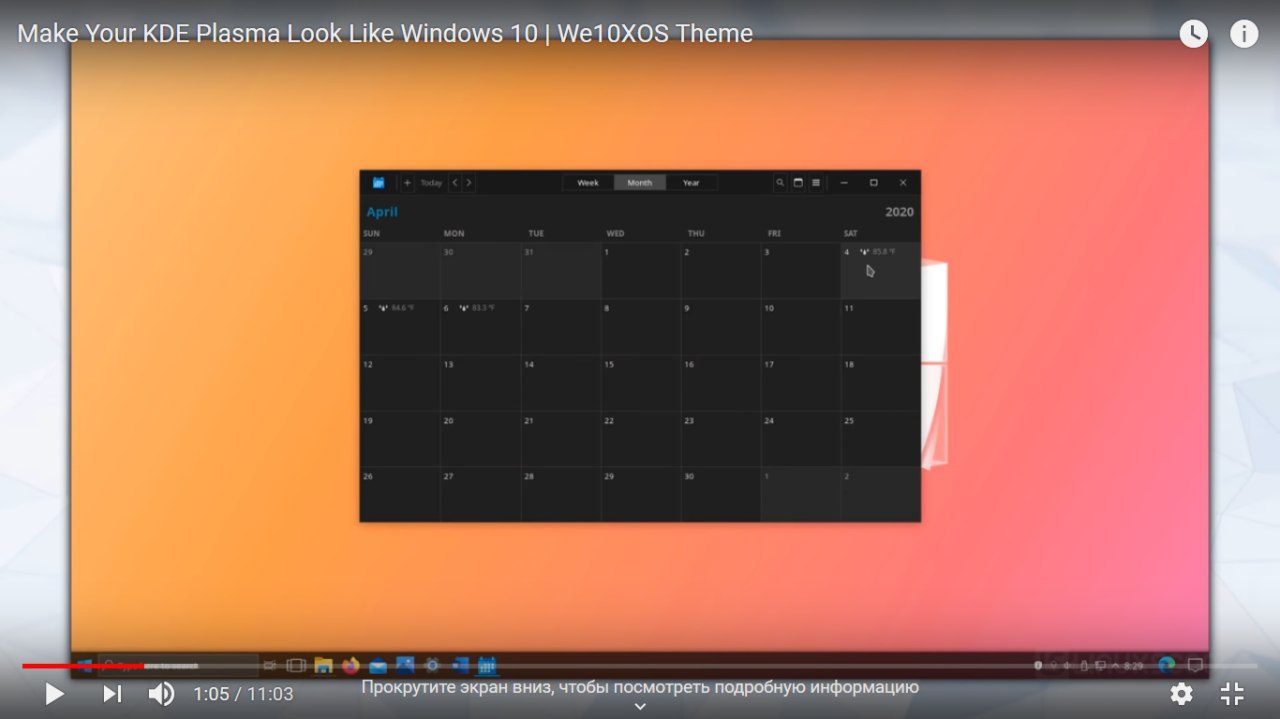Open the notification center icon in the tray
Screen dimensions: 1280x719
[x=1194, y=665]
